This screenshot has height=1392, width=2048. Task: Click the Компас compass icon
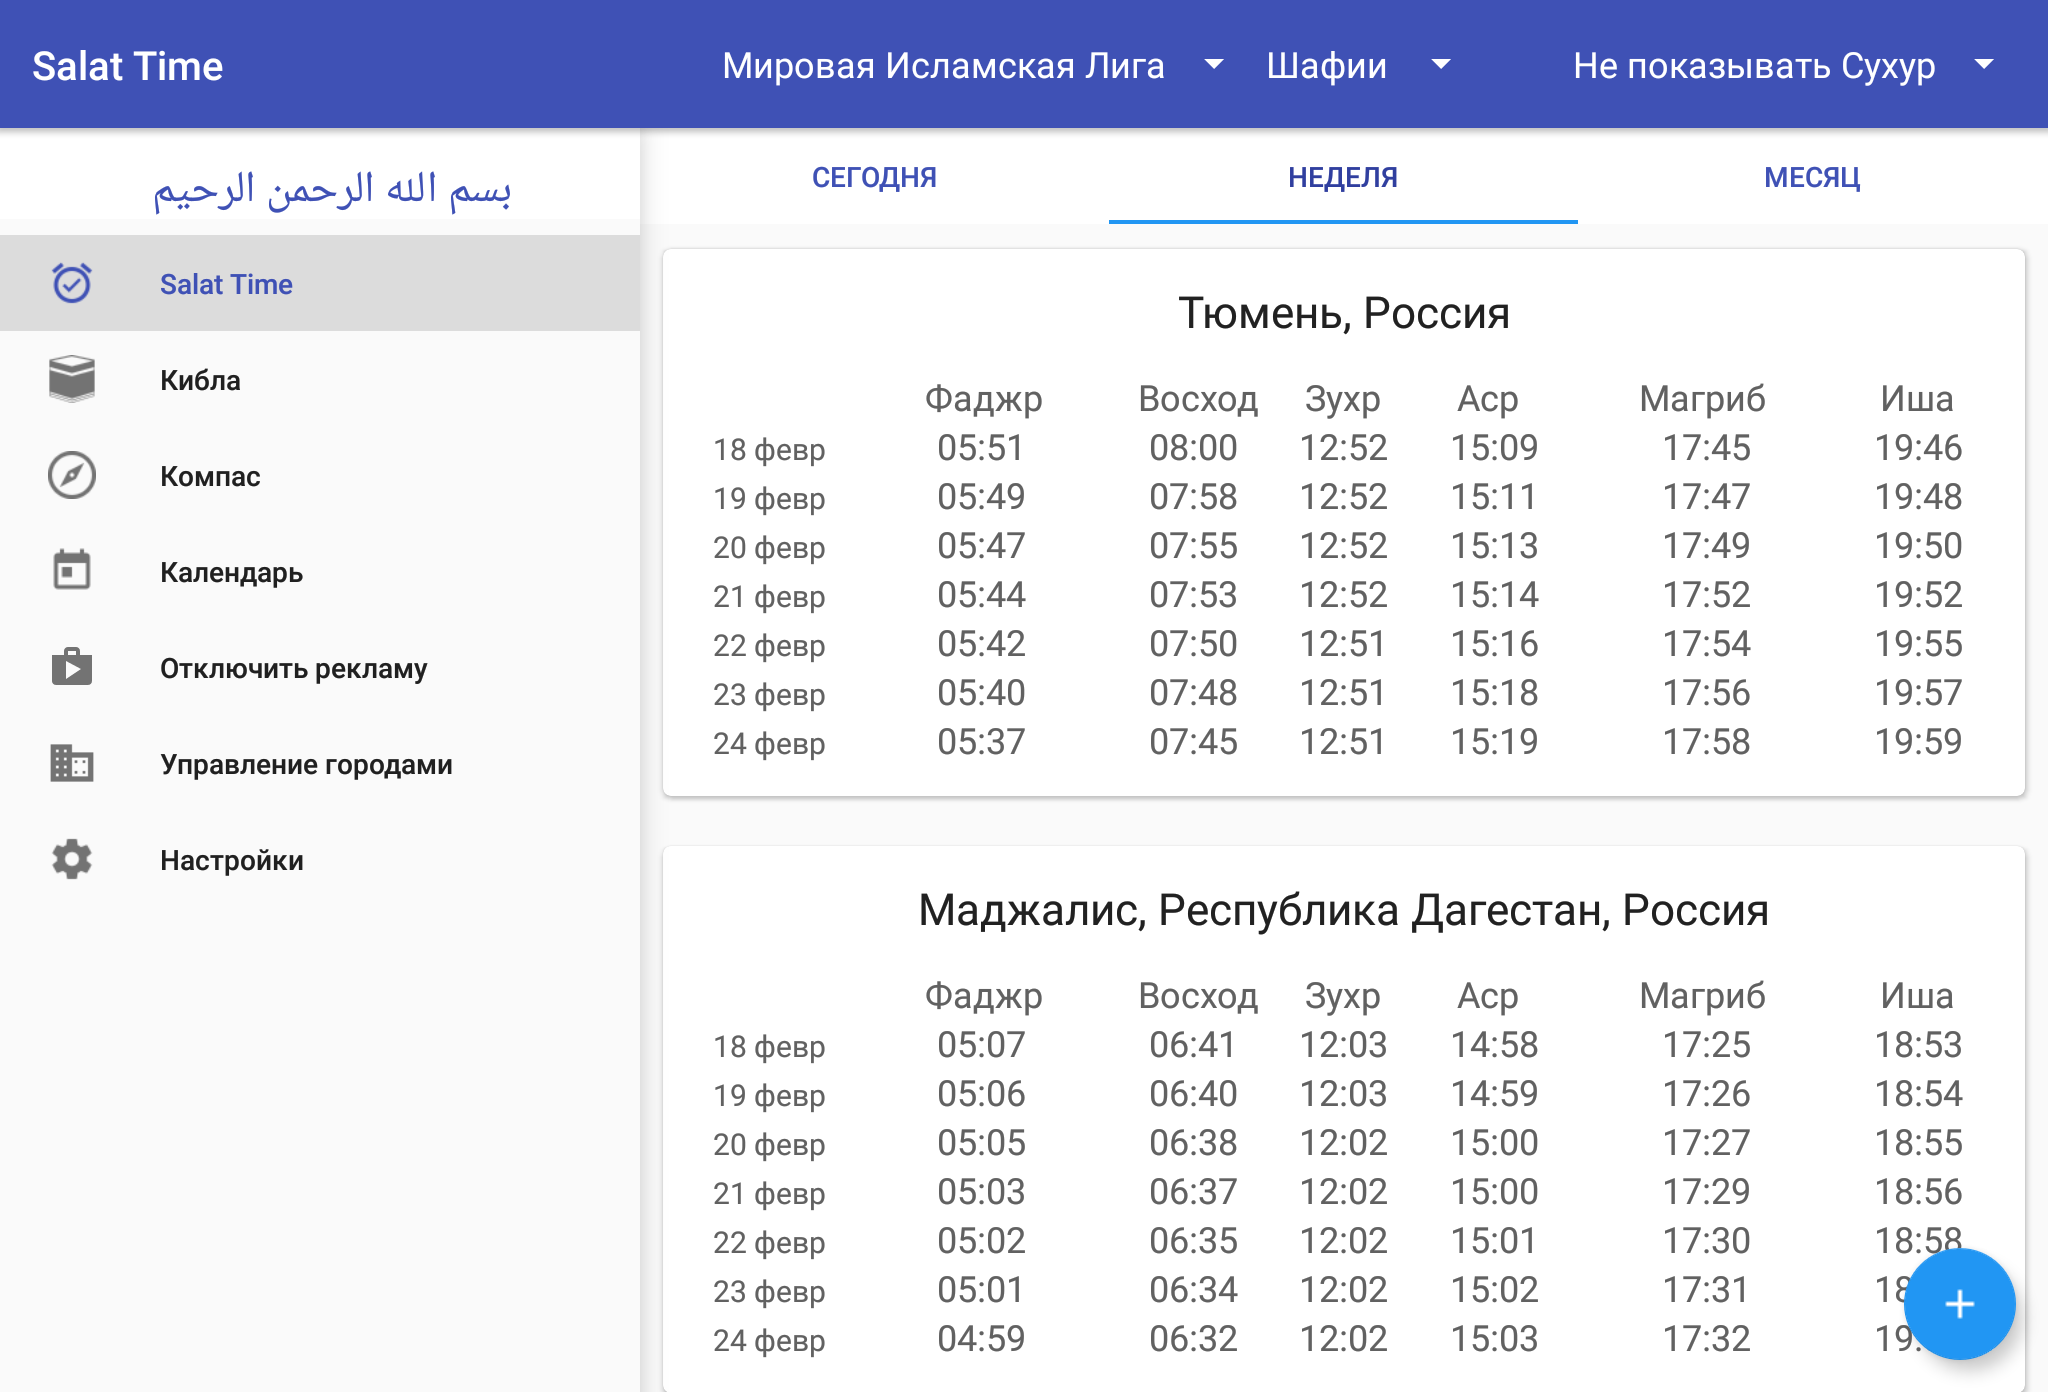[x=72, y=475]
